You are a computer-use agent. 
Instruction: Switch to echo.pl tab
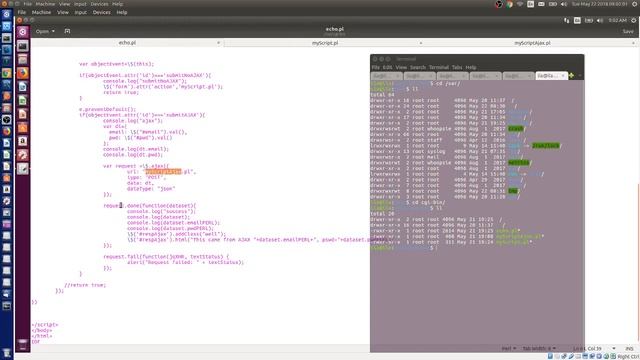(x=127, y=43)
